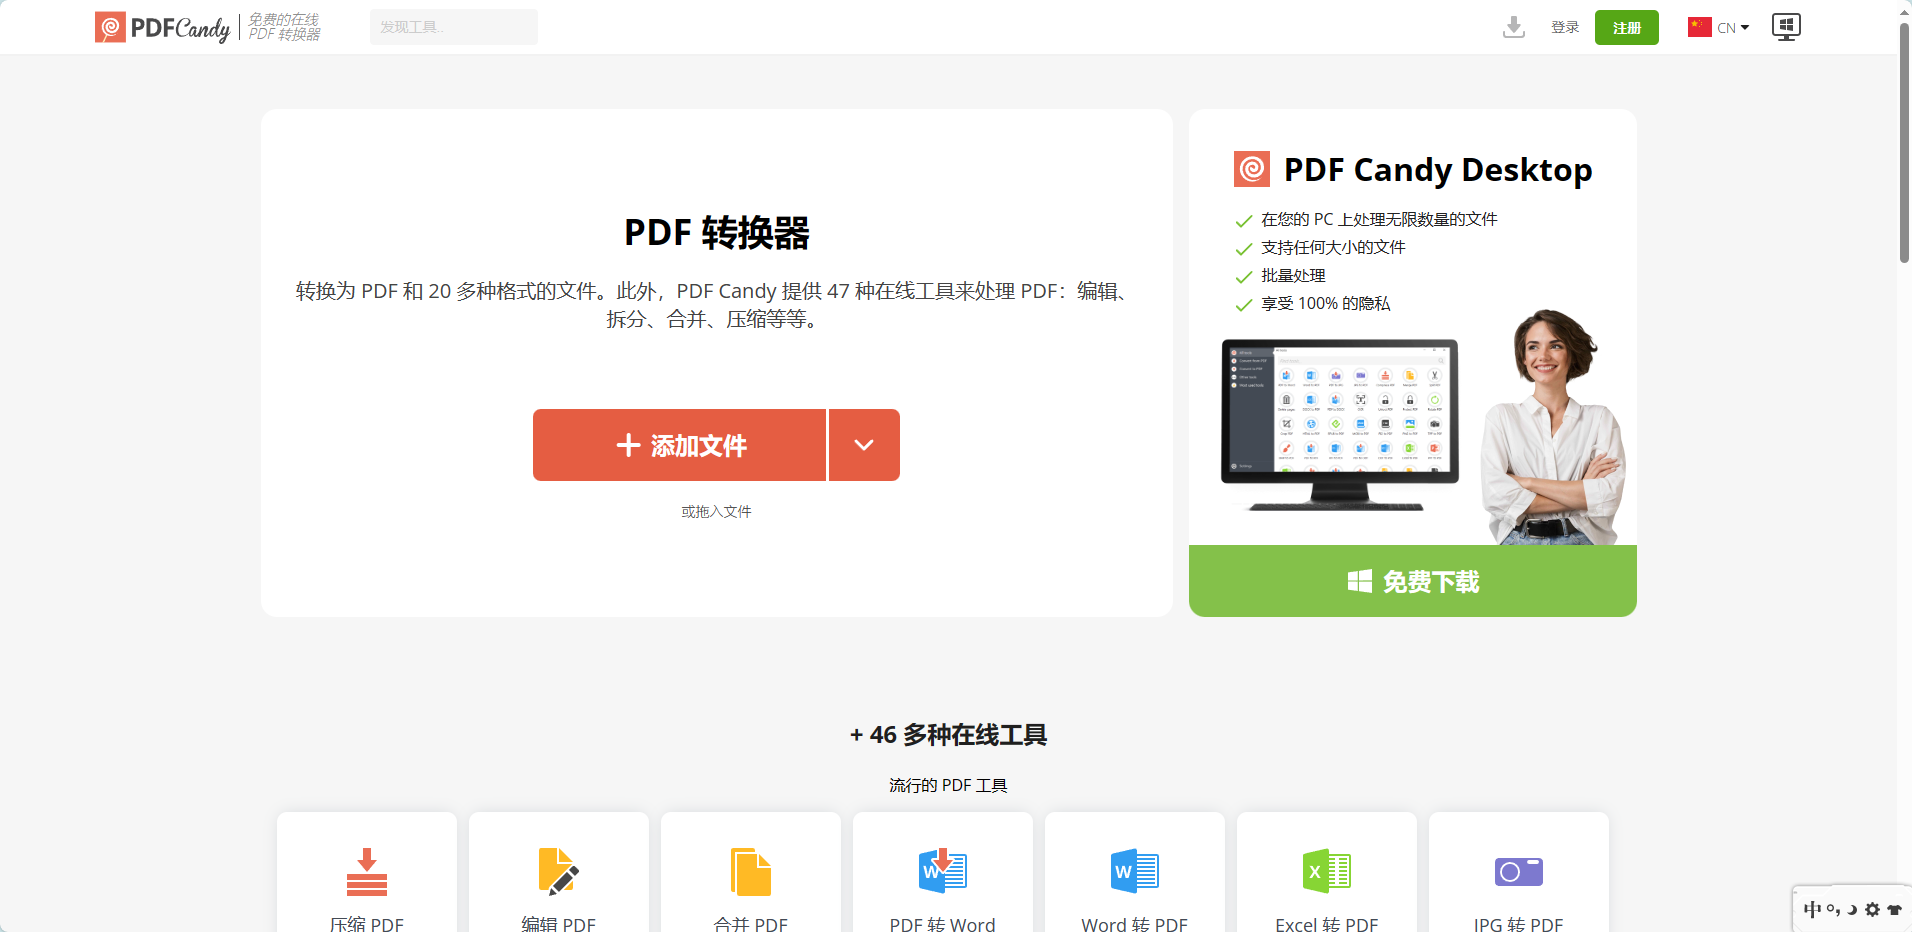Click the green 注册 register button
This screenshot has height=932, width=1912.
(1626, 28)
